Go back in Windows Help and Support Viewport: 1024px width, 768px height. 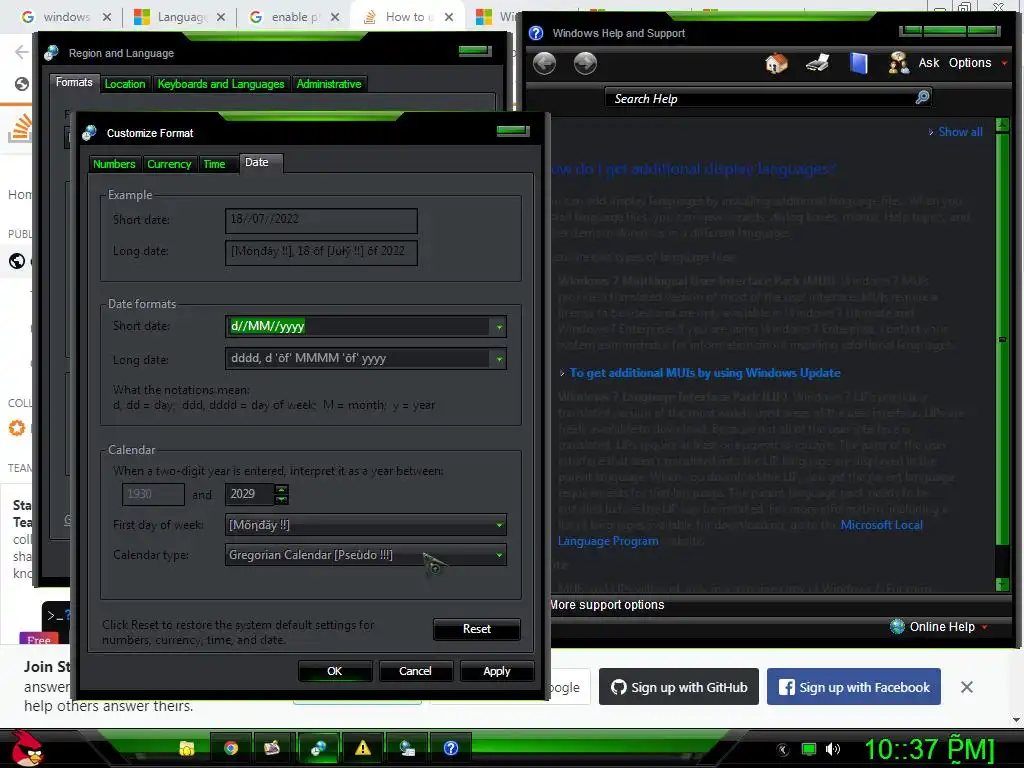[544, 63]
